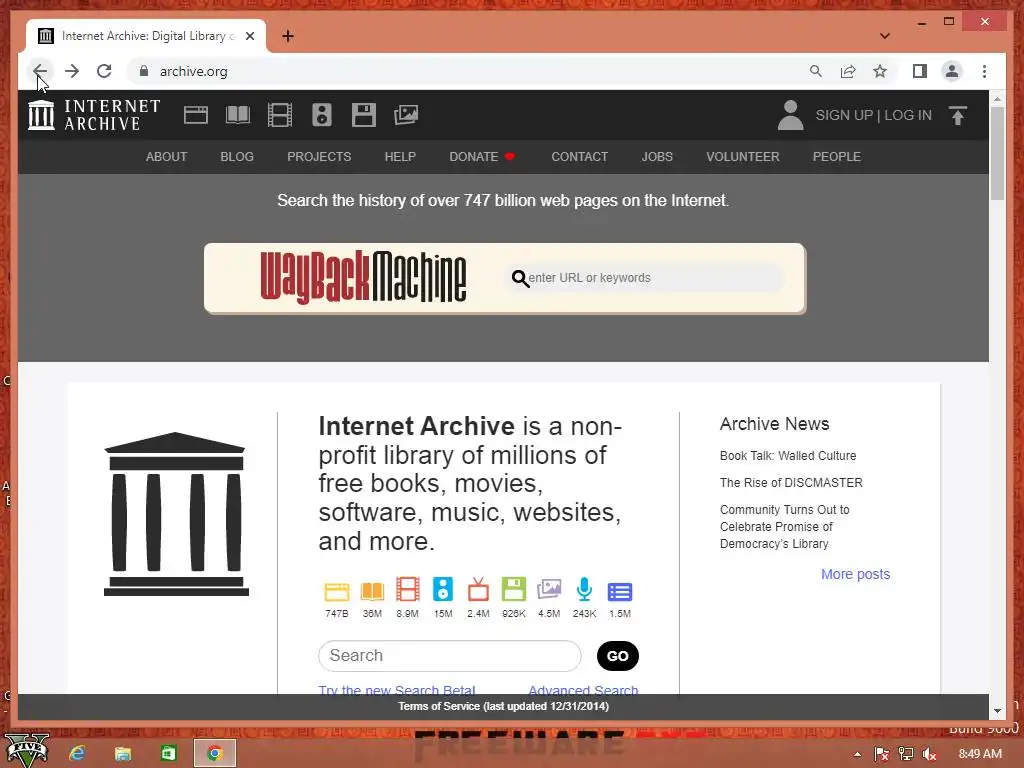Click the green 926K software icon
This screenshot has height=768, width=1024.
coord(514,590)
